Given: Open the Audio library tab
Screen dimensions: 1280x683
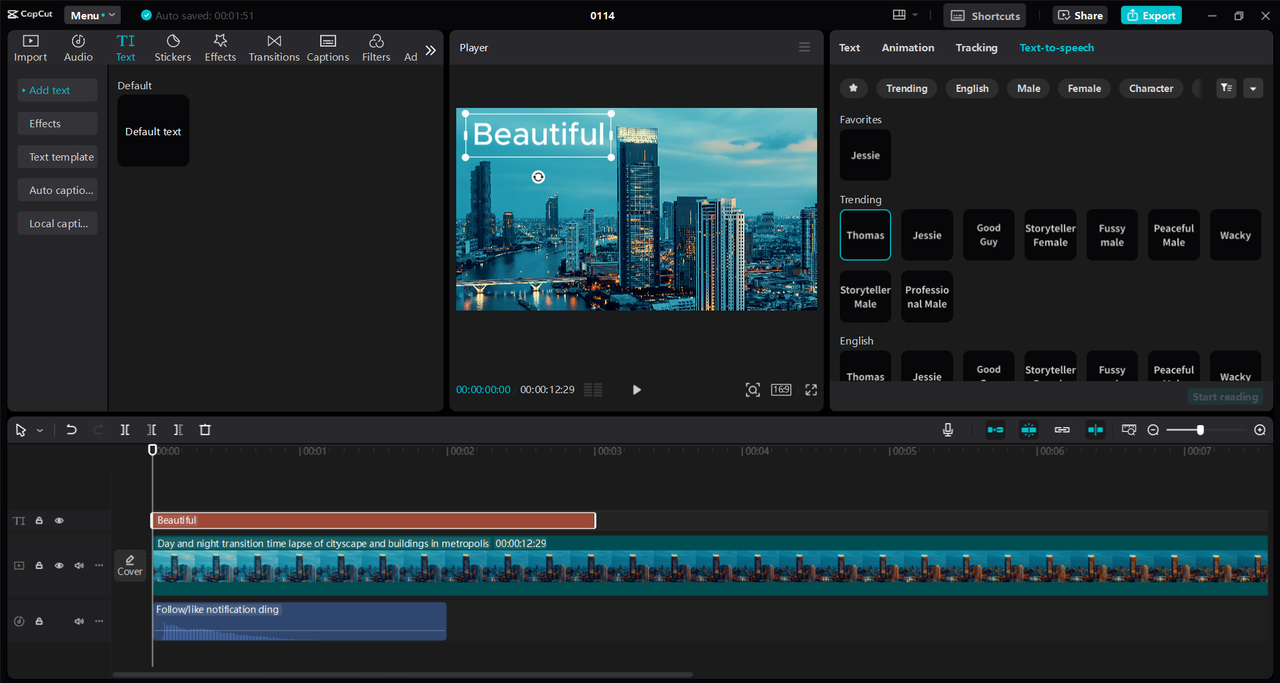Looking at the screenshot, I should tap(78, 48).
